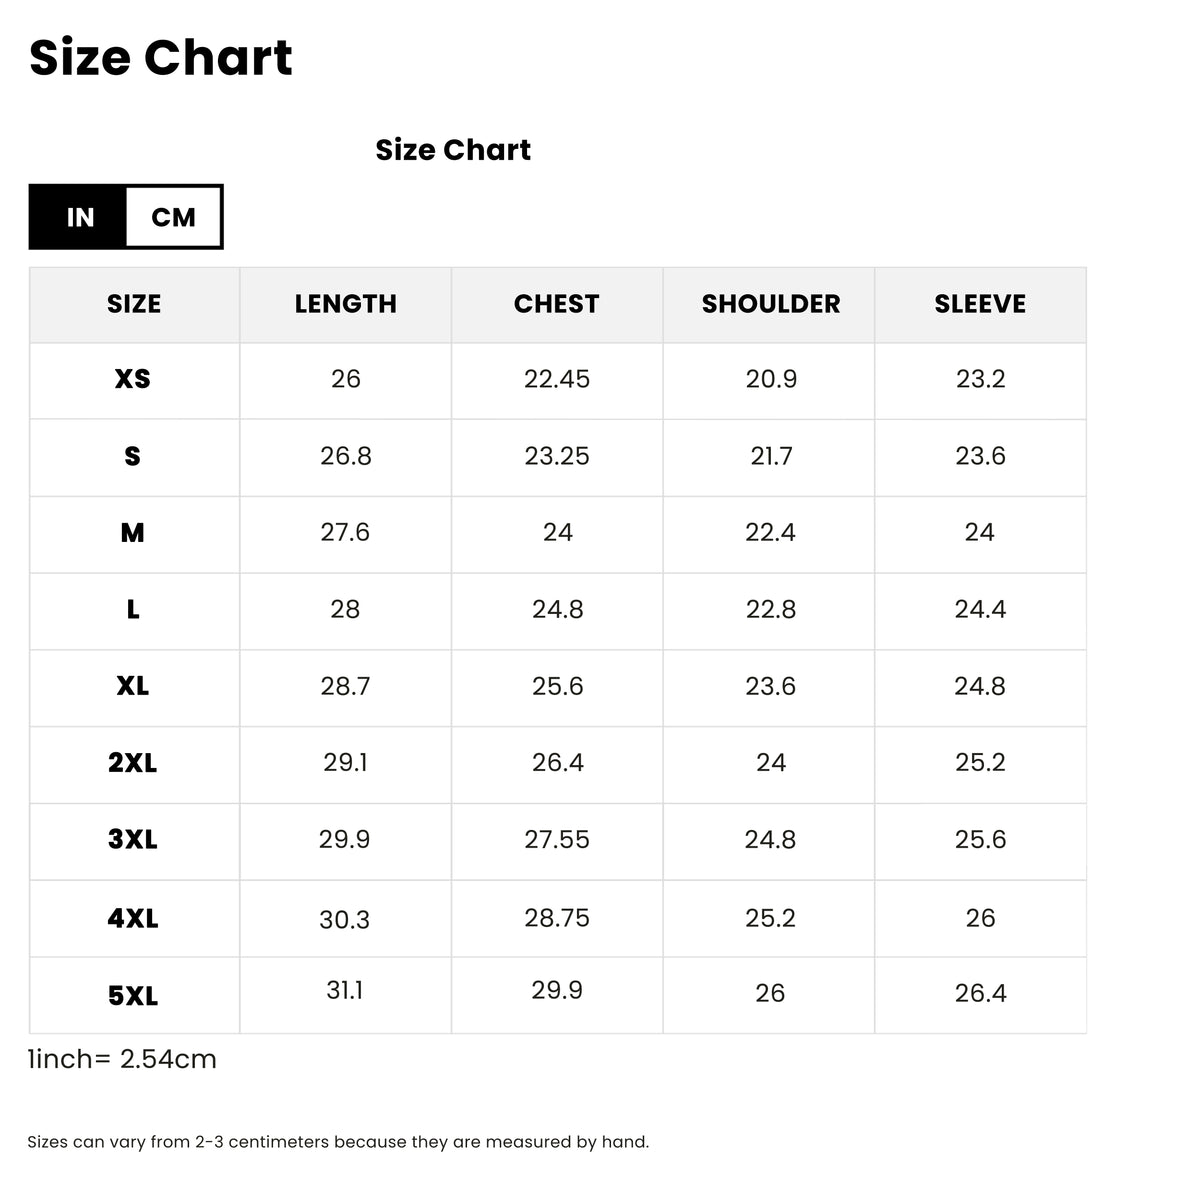
Task: Click the LENGTH column header
Action: 345,304
